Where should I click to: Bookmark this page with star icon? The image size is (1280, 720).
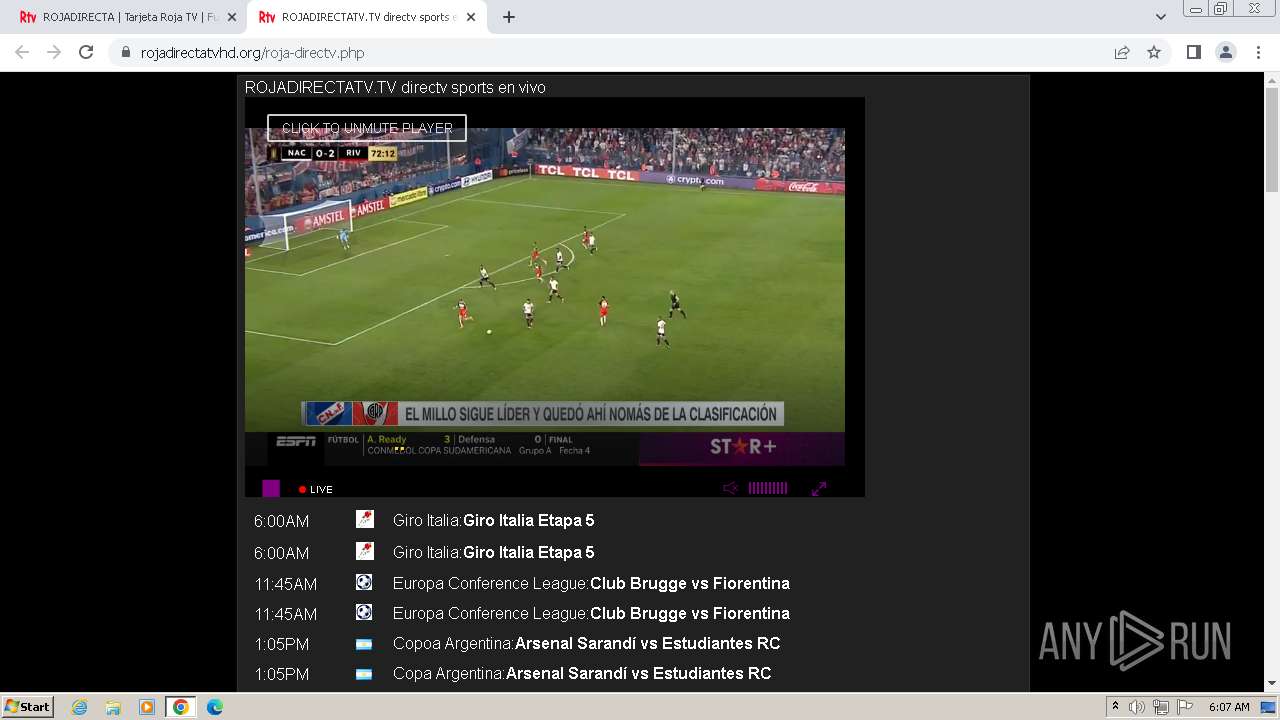(1154, 52)
